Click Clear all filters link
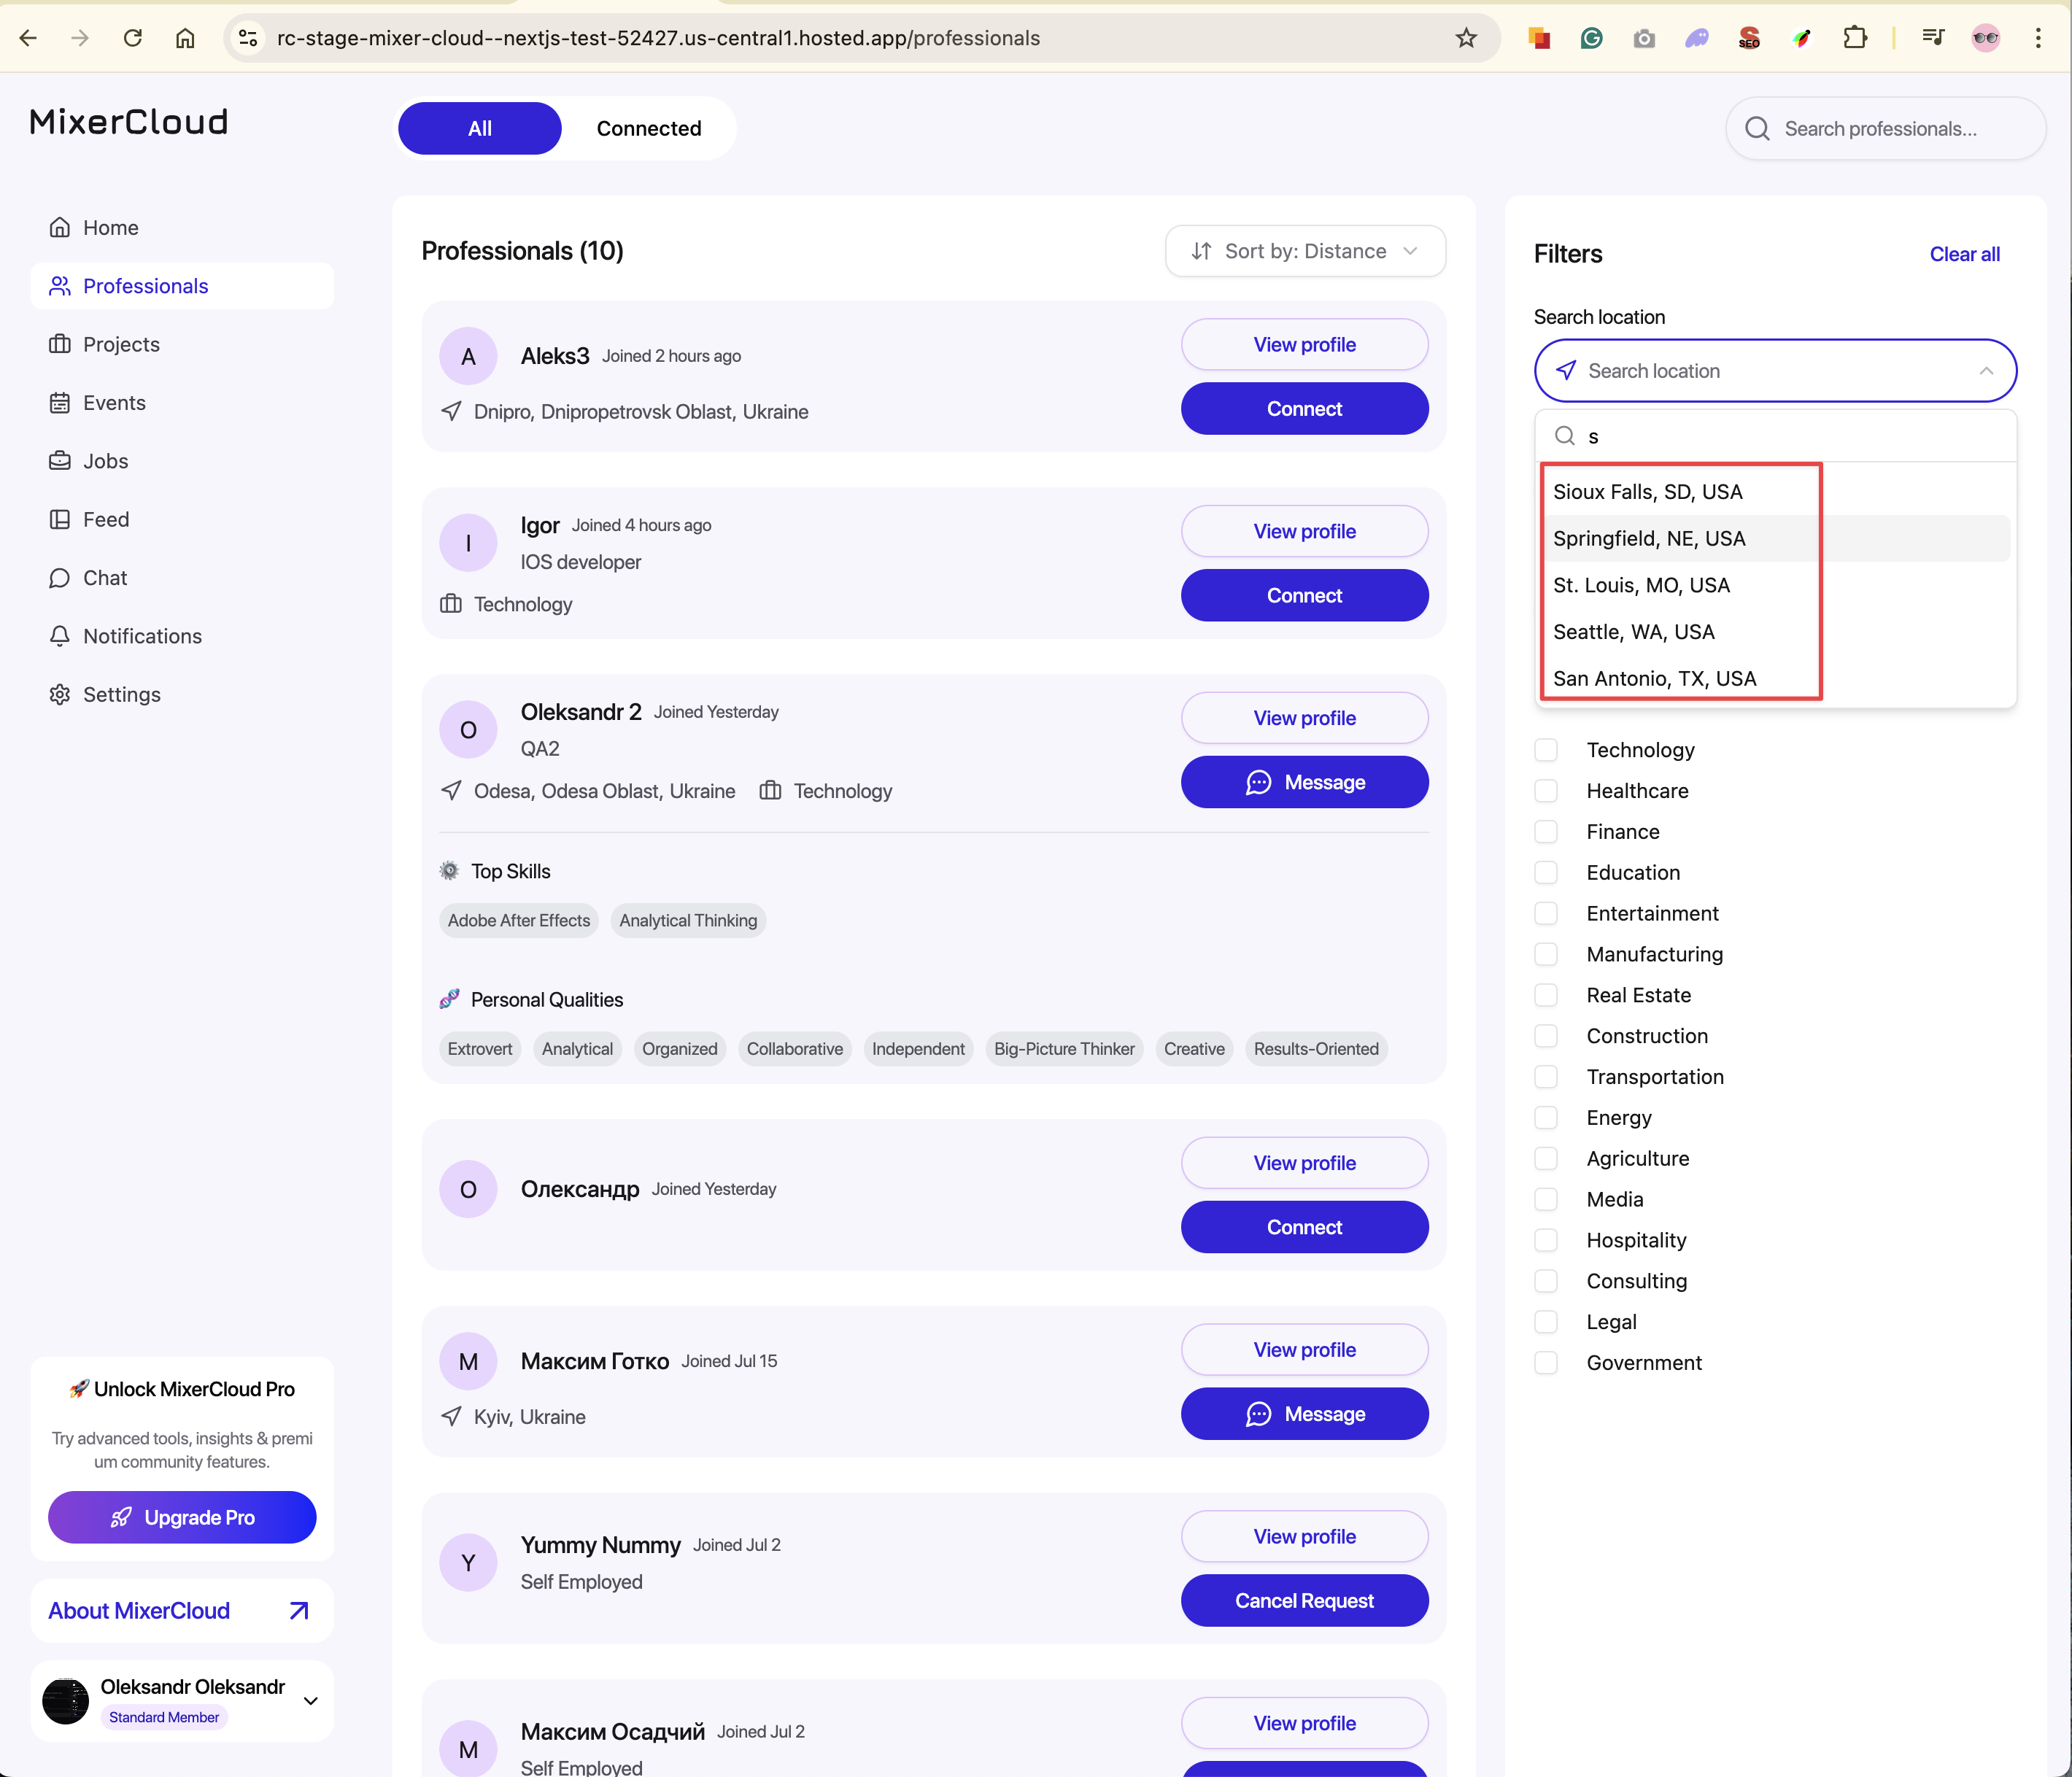Image resolution: width=2072 pixels, height=1777 pixels. pyautogui.click(x=1964, y=254)
